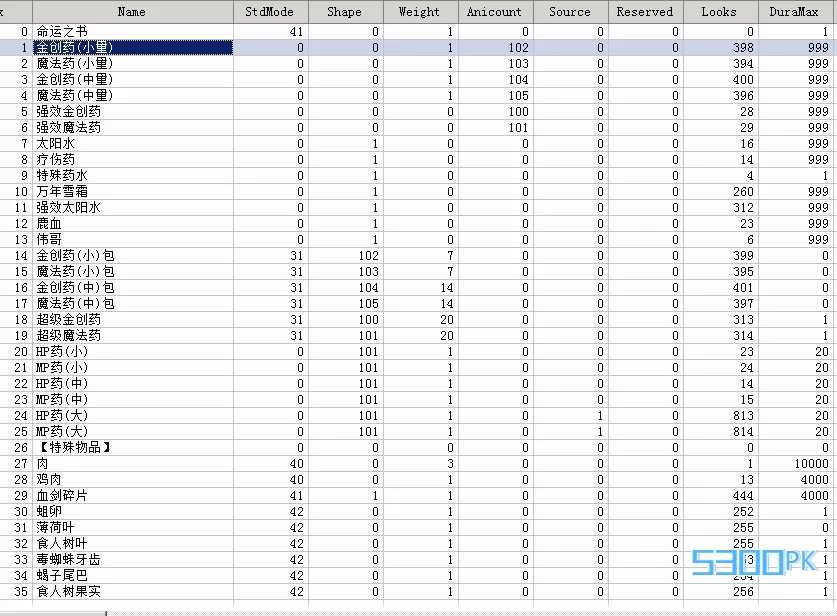The width and height of the screenshot is (837, 616).
Task: Select the 超级金创药 name cell
Action: (x=133, y=320)
